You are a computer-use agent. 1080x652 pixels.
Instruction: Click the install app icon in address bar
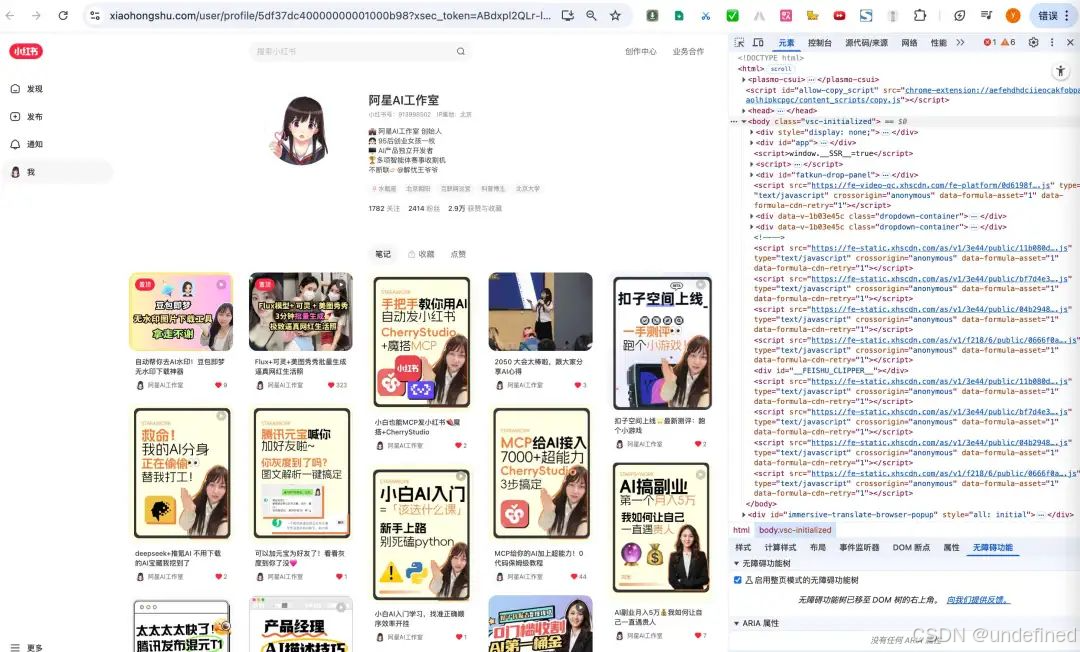click(568, 15)
